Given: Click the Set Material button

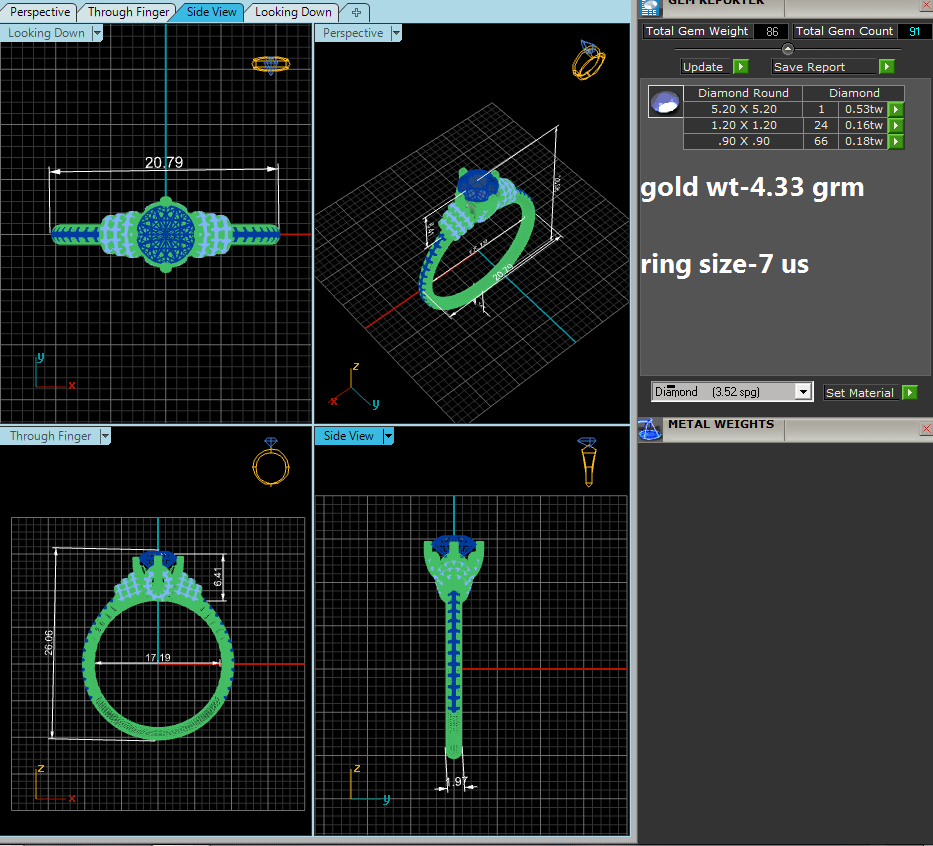Looking at the screenshot, I should (x=860, y=393).
